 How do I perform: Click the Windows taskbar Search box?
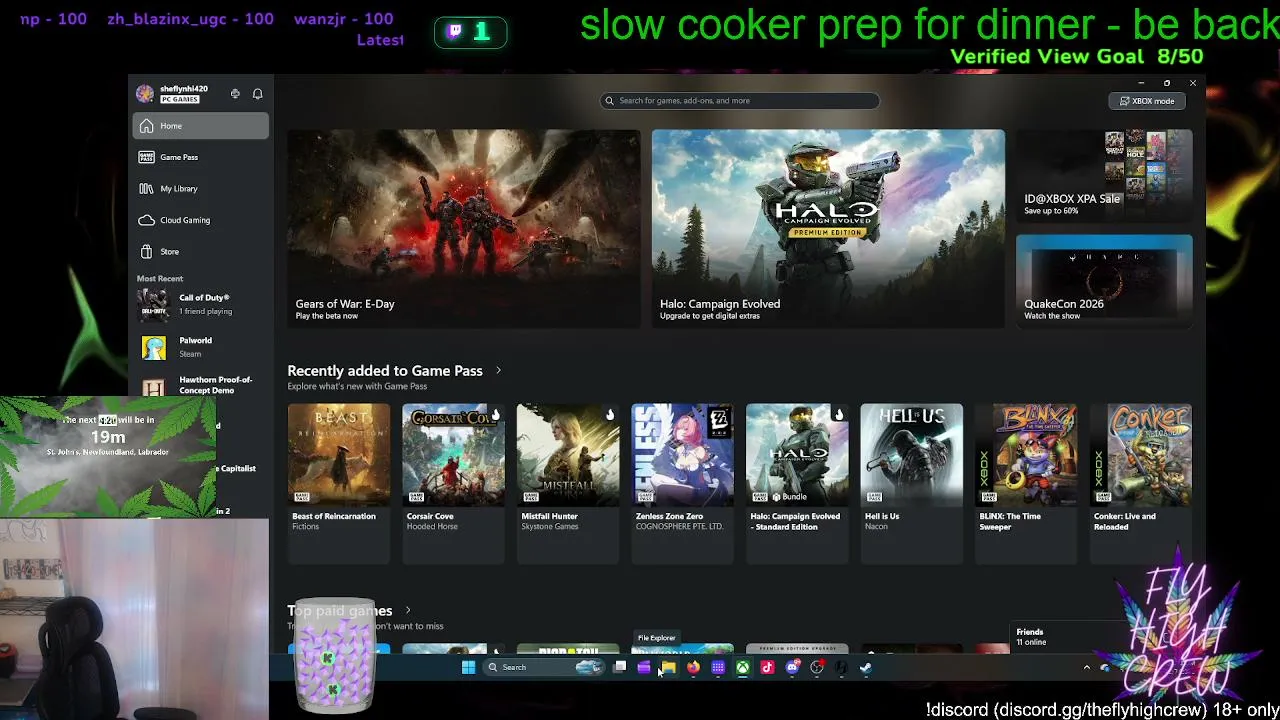[x=543, y=668]
